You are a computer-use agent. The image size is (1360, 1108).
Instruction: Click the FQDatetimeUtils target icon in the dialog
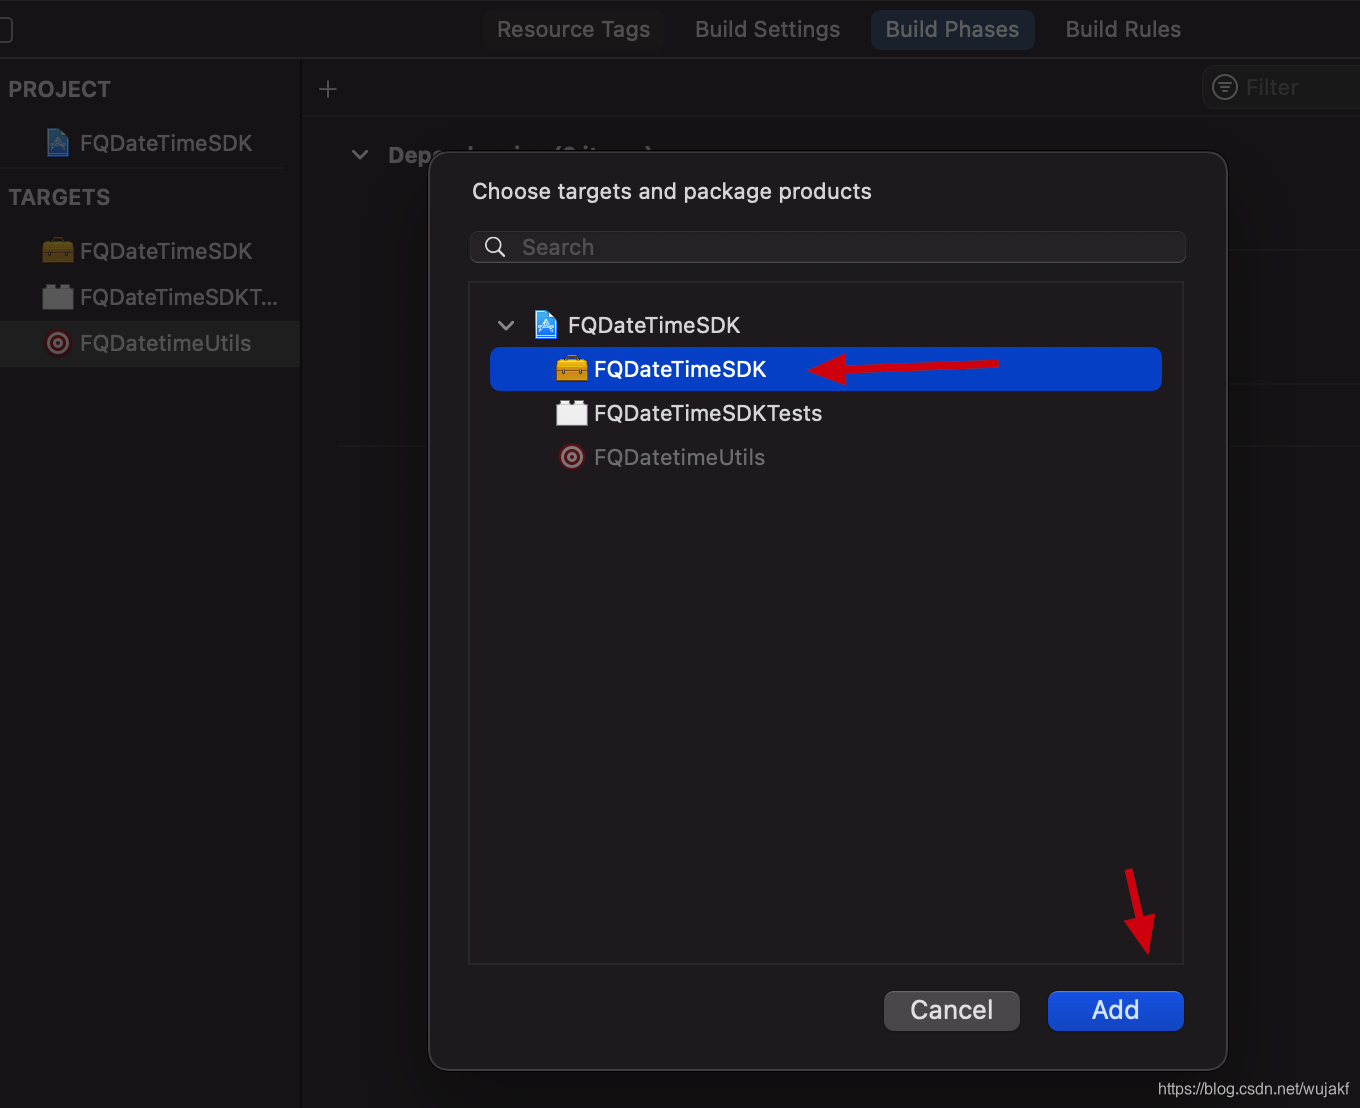pos(572,457)
